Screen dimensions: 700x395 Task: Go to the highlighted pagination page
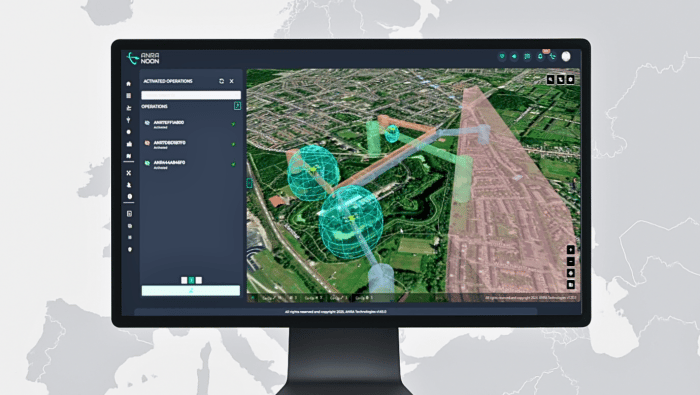[191, 280]
